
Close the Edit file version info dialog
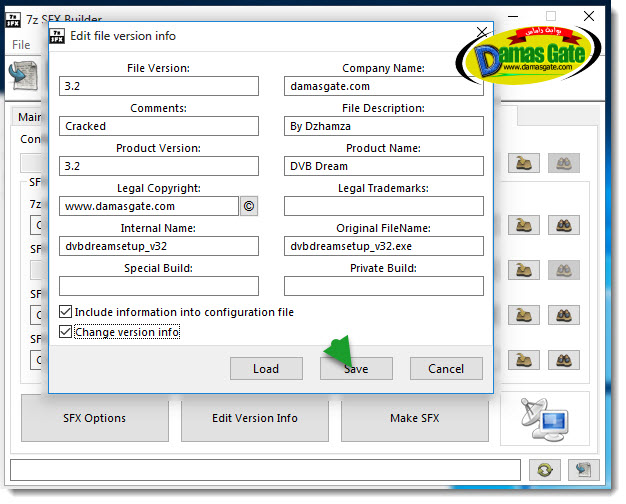[x=482, y=32]
